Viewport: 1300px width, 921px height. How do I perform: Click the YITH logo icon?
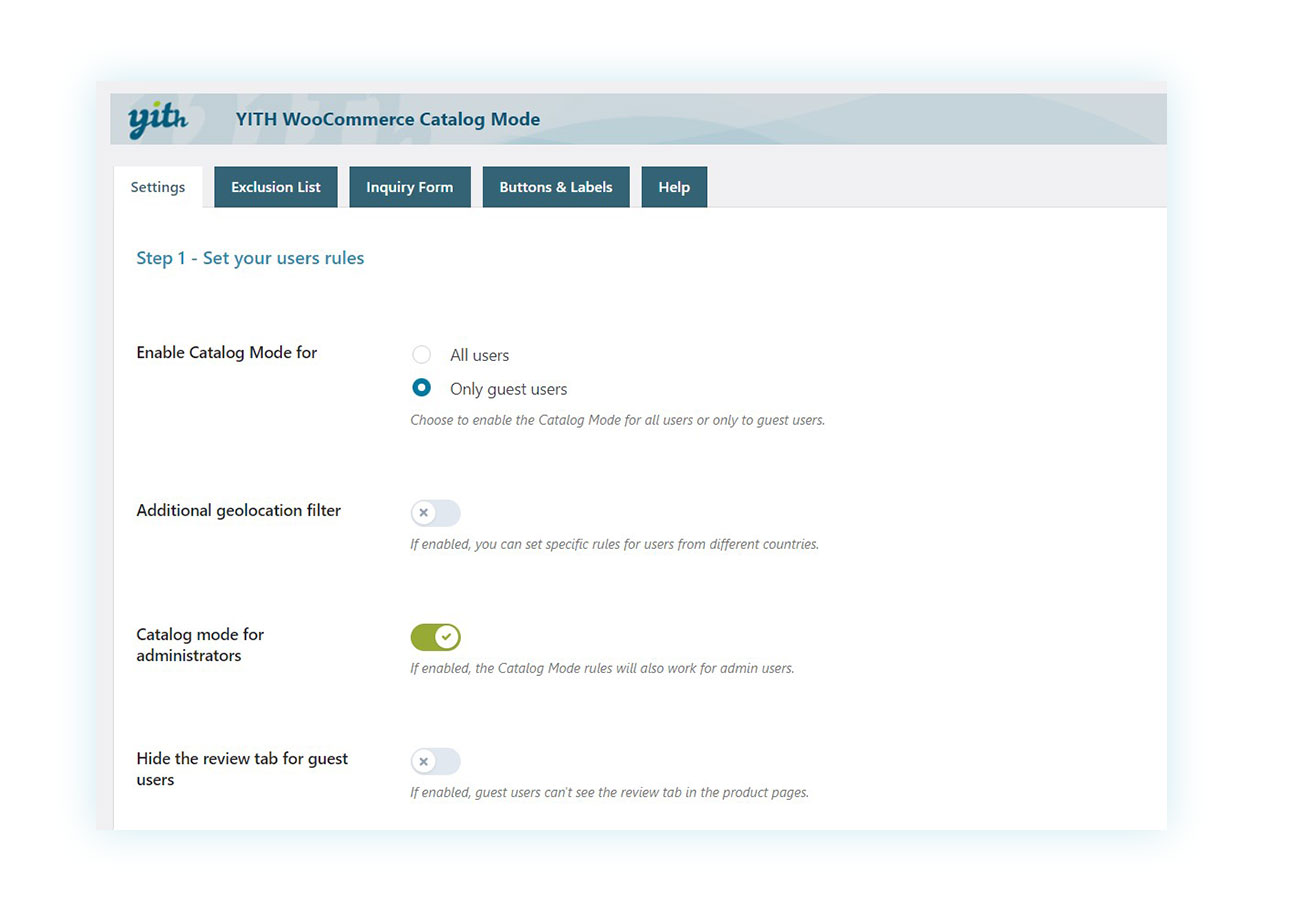click(x=157, y=120)
